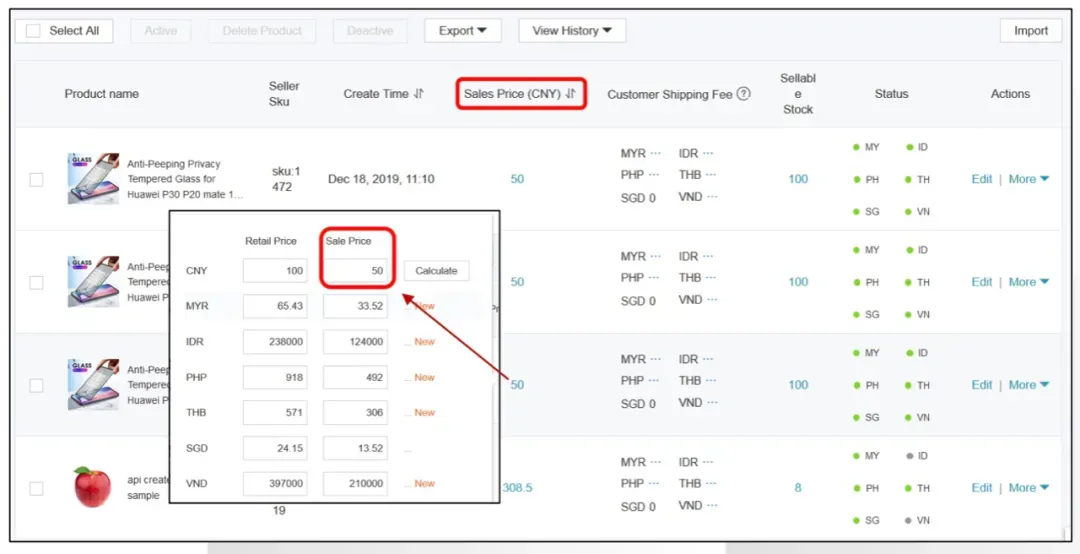The image size is (1080, 554).
Task: Open the View History dropdown
Action: tap(572, 31)
